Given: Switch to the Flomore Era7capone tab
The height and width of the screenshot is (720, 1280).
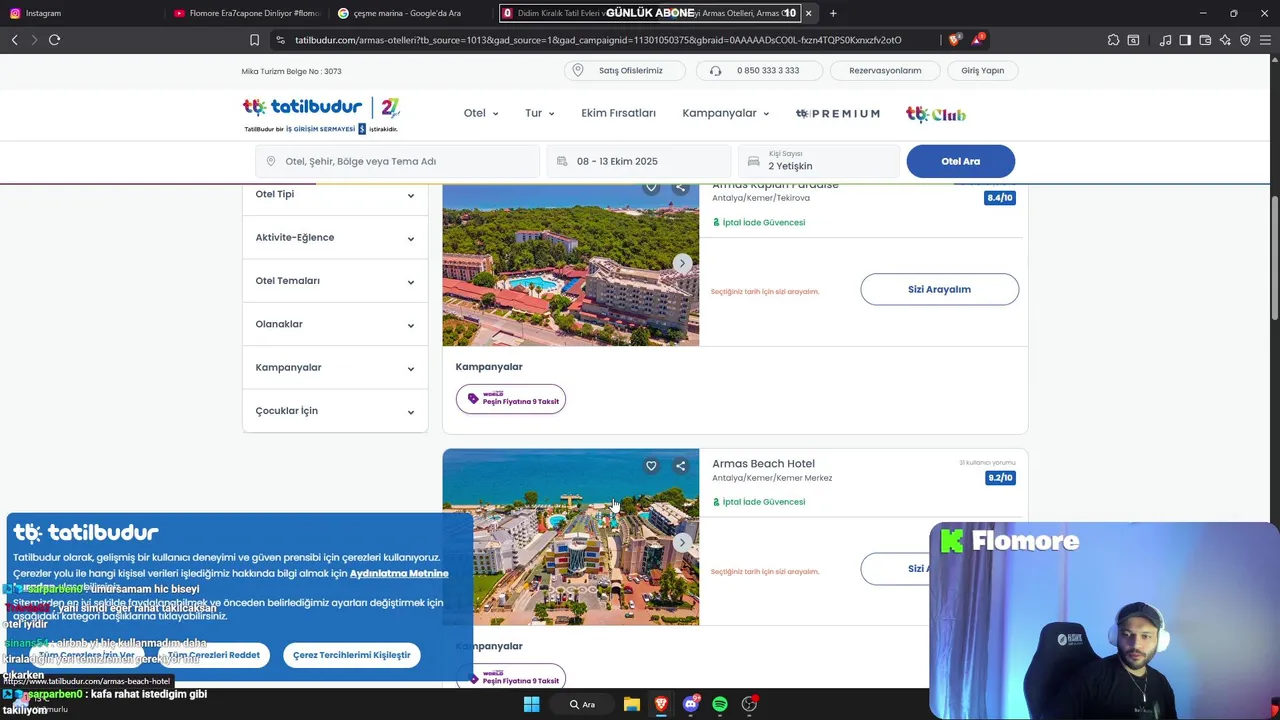Looking at the screenshot, I should point(245,13).
